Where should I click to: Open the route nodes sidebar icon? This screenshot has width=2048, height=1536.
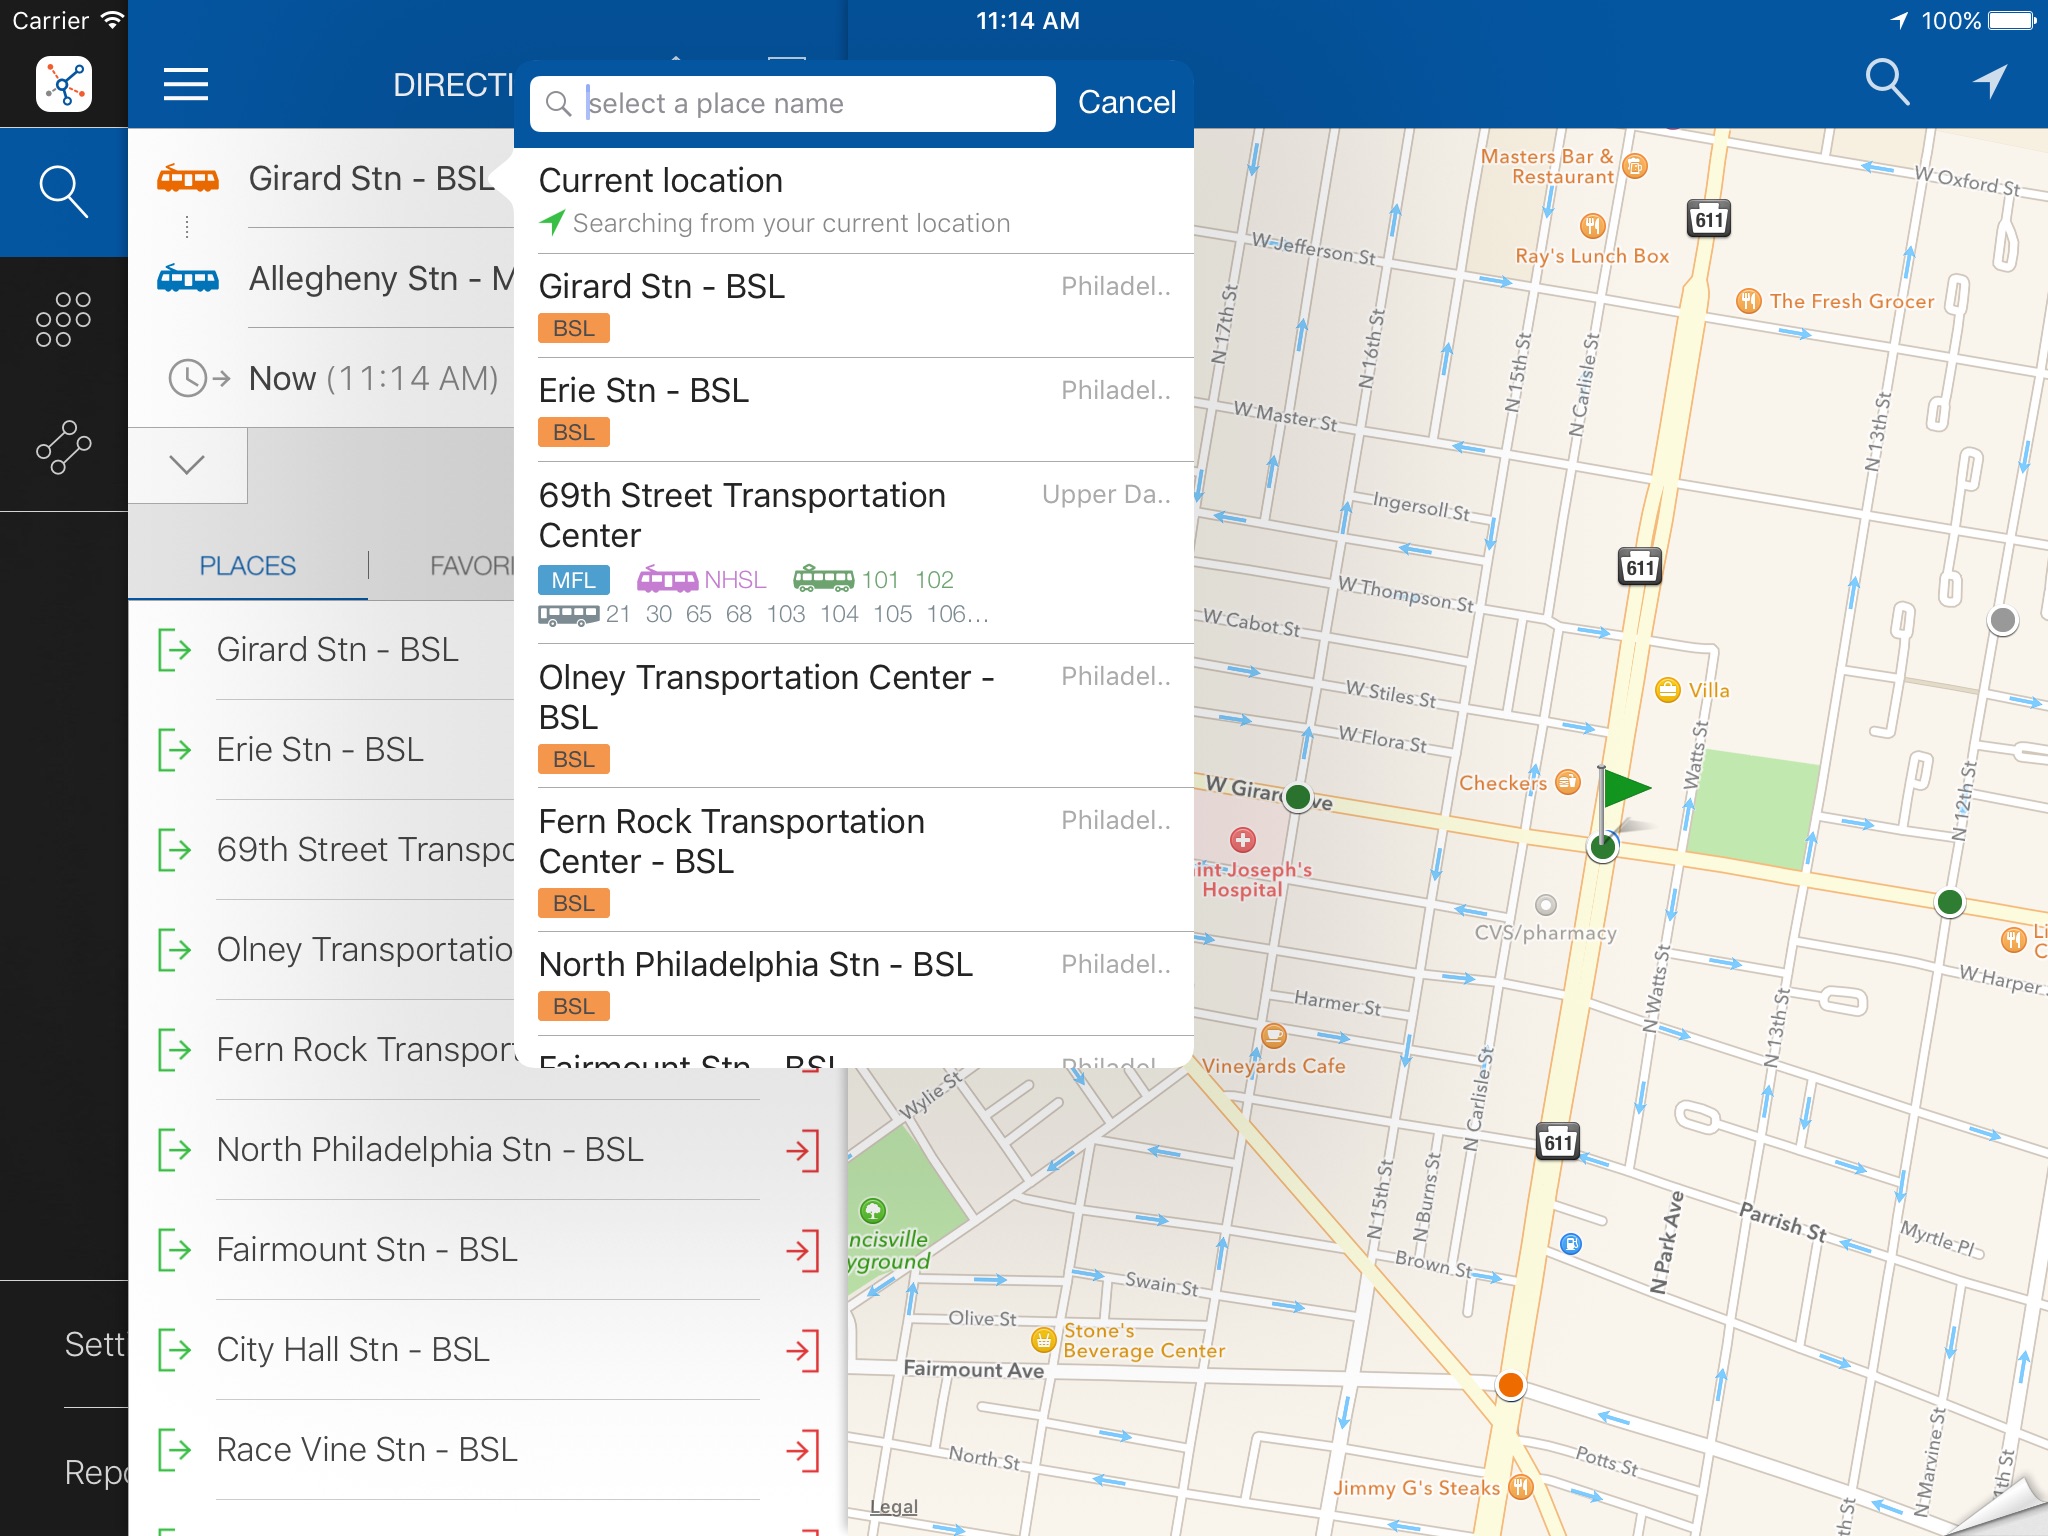[64, 447]
